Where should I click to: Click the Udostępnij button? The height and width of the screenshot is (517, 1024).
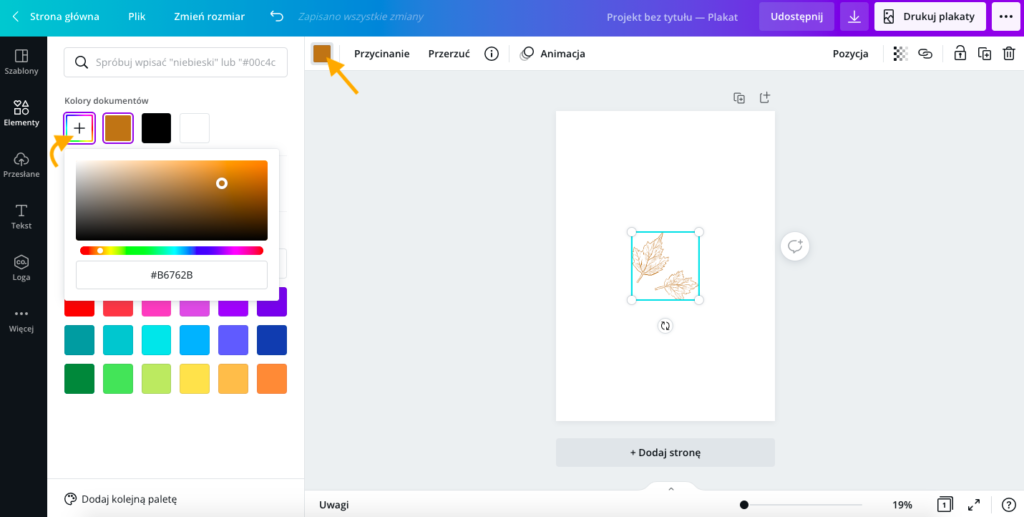tap(796, 17)
